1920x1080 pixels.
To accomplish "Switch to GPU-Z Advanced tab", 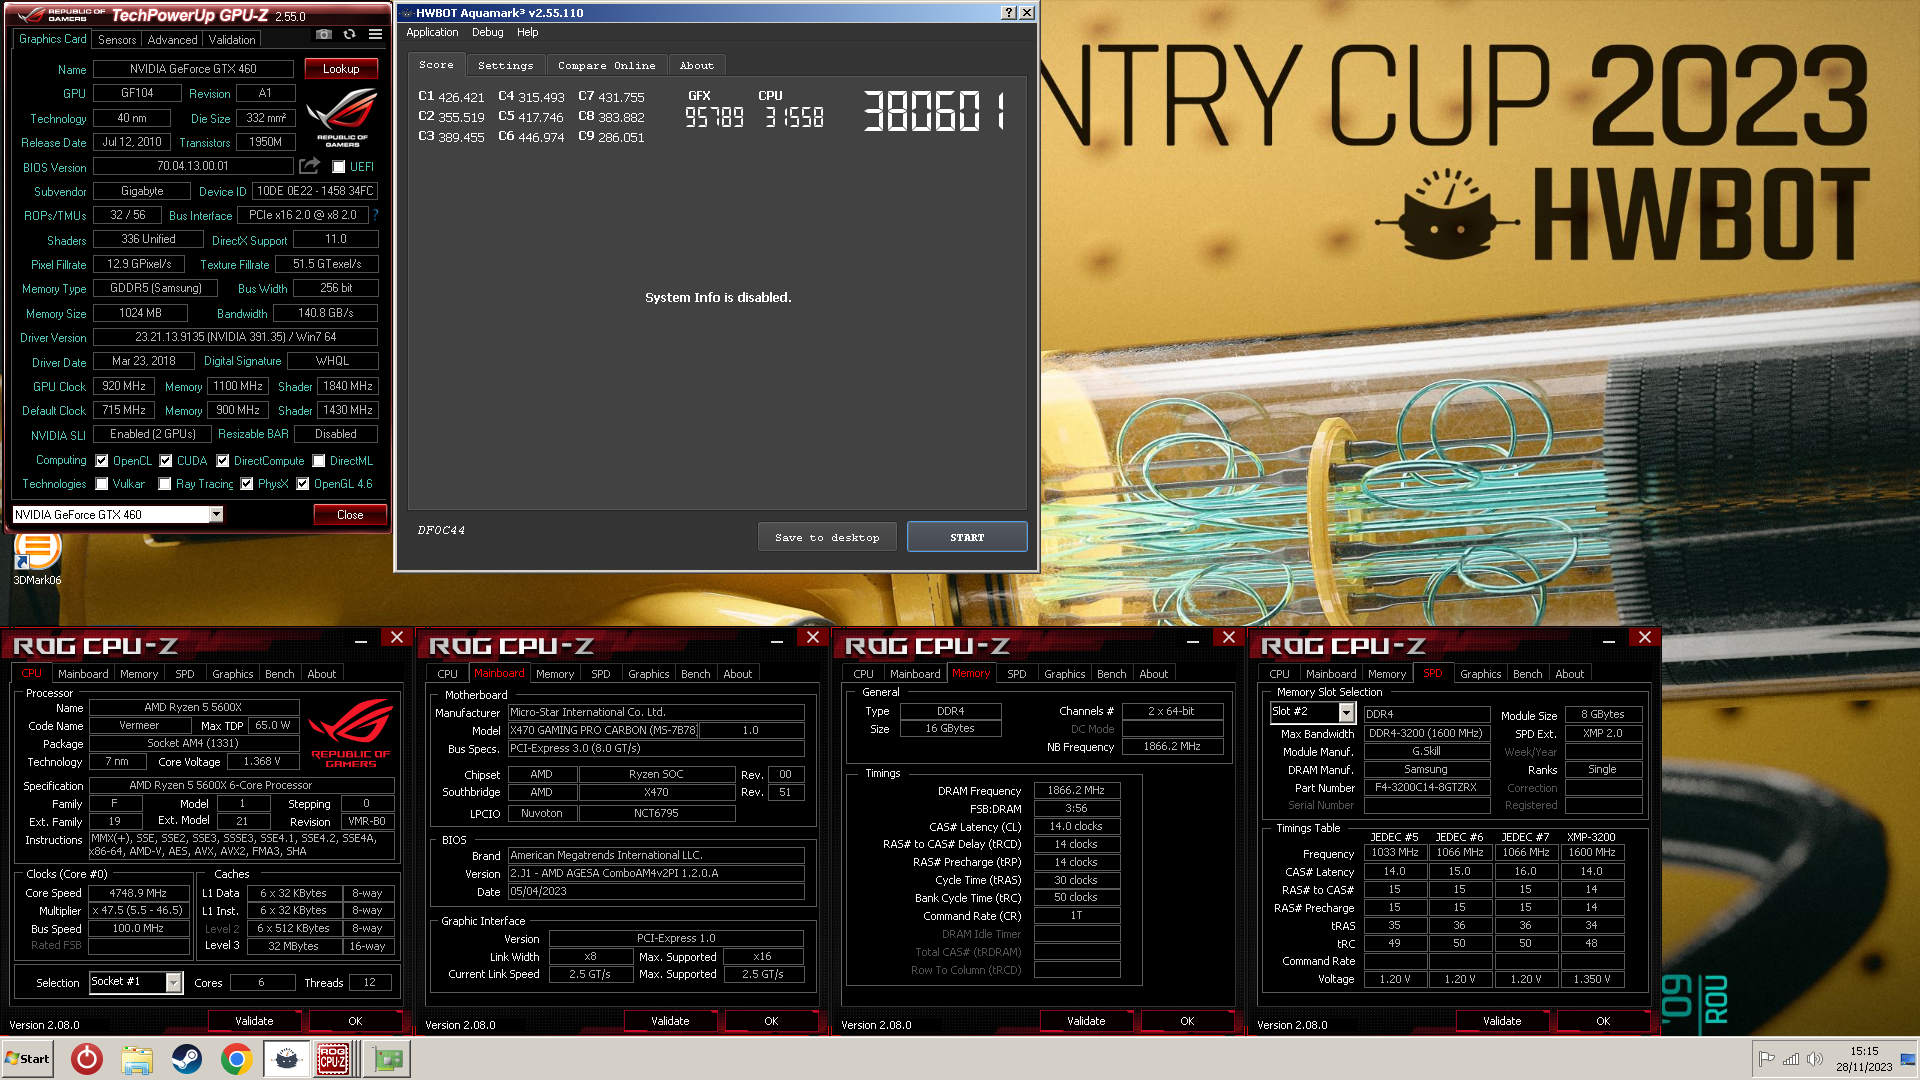I will point(172,40).
